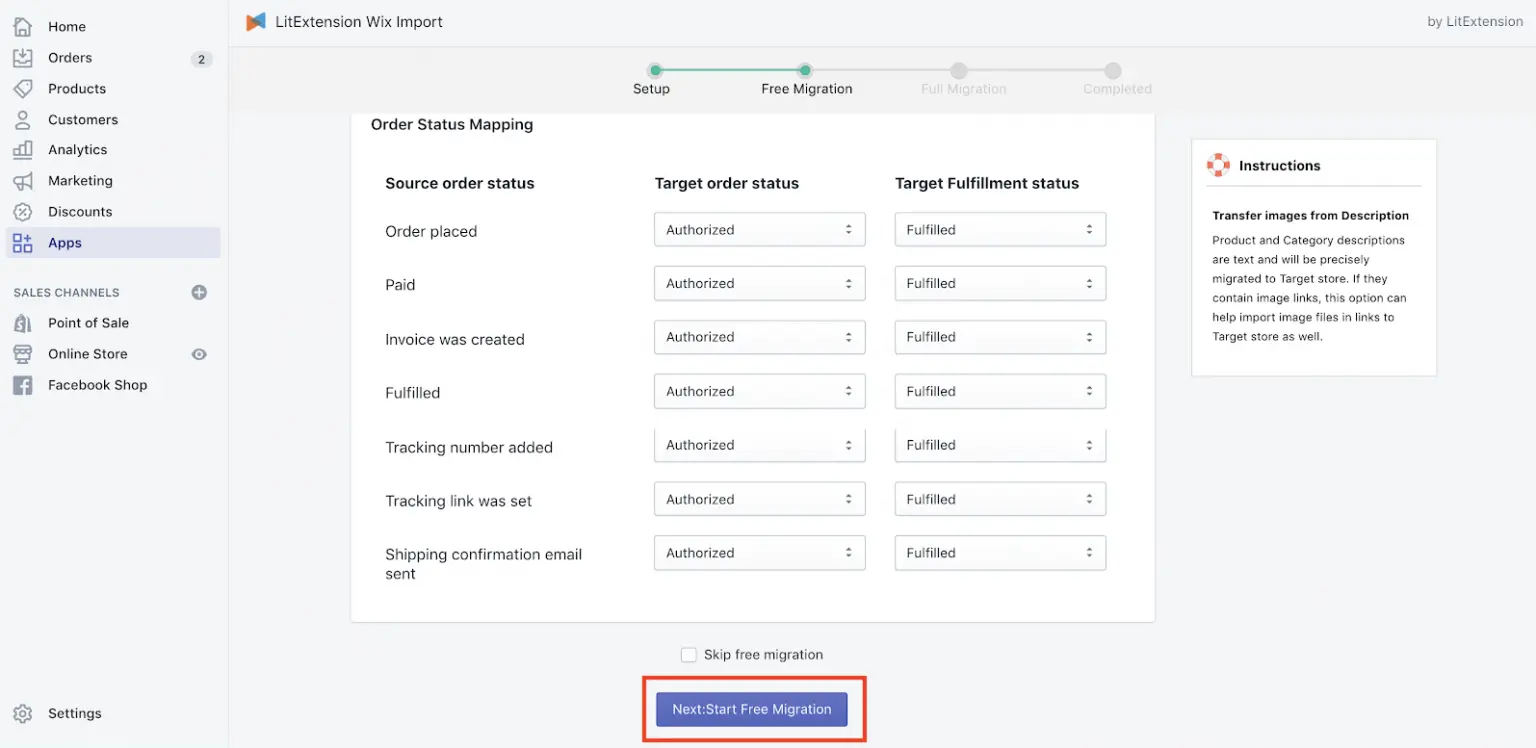View Online Store with eye icon
This screenshot has width=1536, height=748.
coord(199,354)
